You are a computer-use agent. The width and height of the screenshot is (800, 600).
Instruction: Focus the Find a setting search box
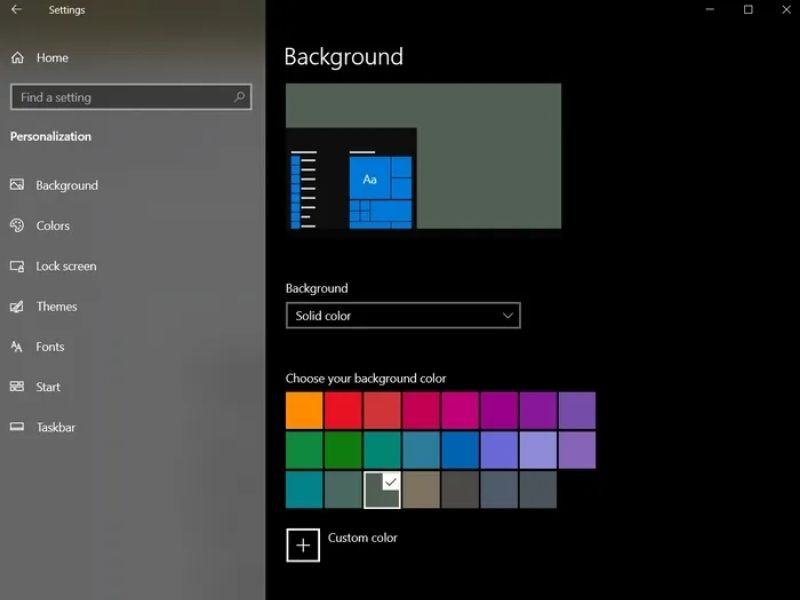pyautogui.click(x=131, y=97)
